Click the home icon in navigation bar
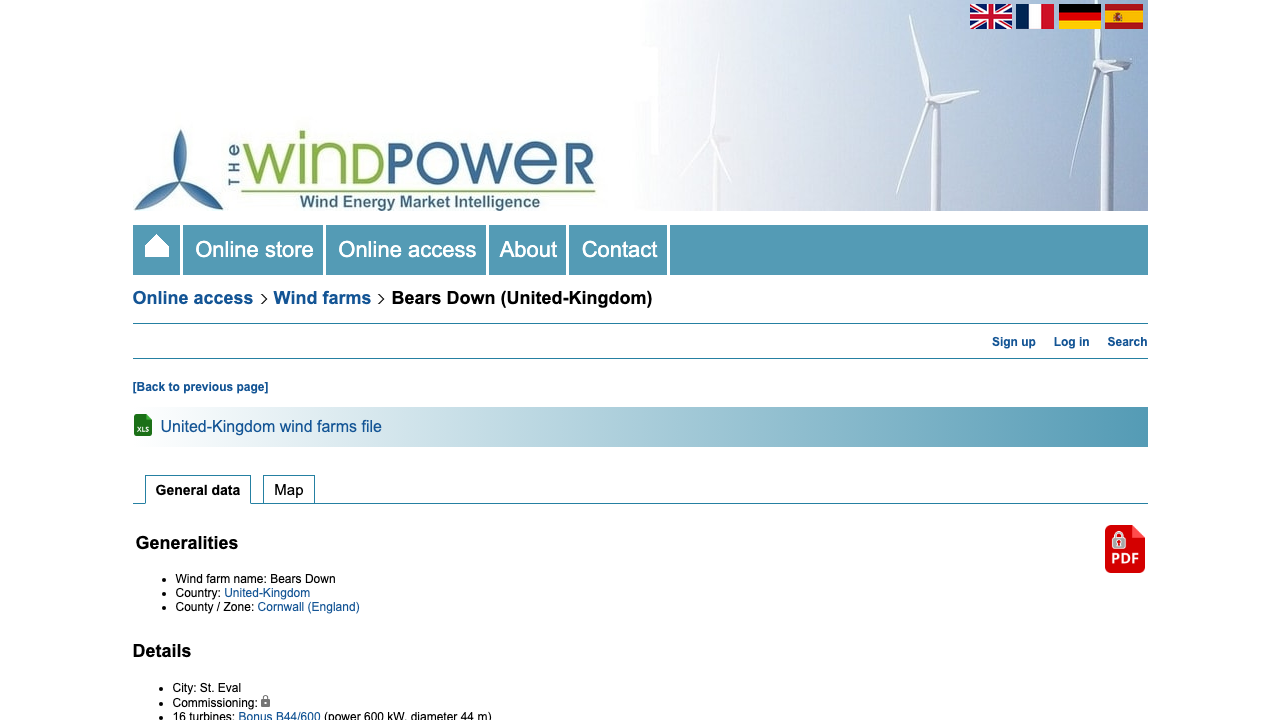The width and height of the screenshot is (1280, 720). pos(156,249)
